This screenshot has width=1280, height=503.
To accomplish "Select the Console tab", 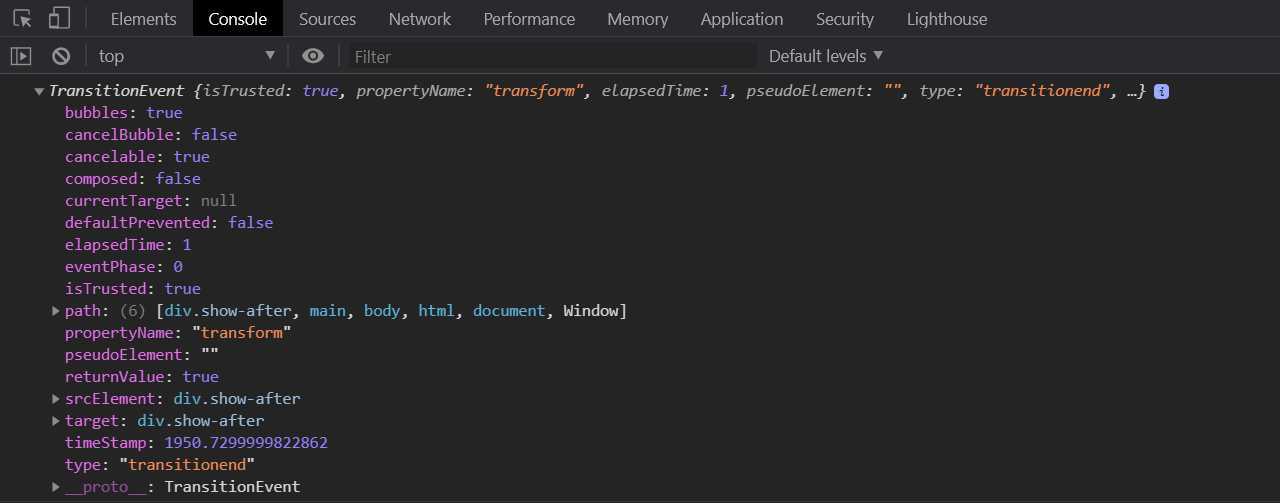I will [238, 18].
